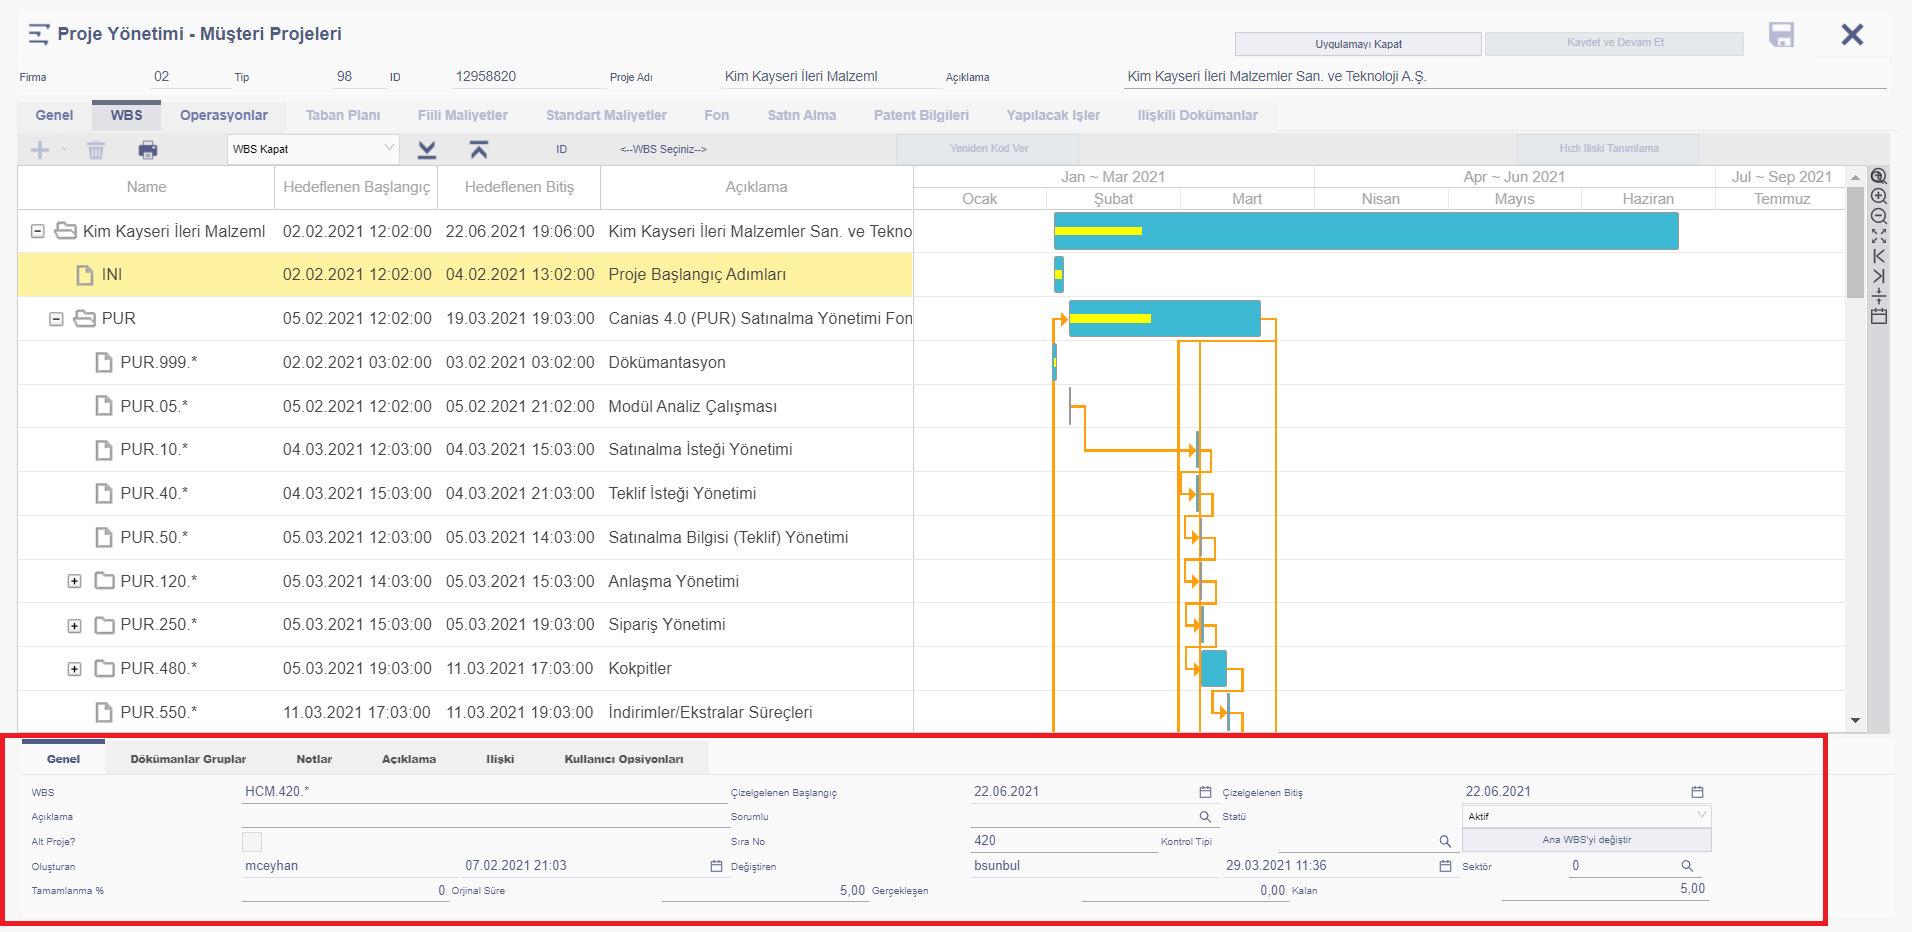
Task: Toggle the Alt Proje? checkbox
Action: [x=252, y=841]
